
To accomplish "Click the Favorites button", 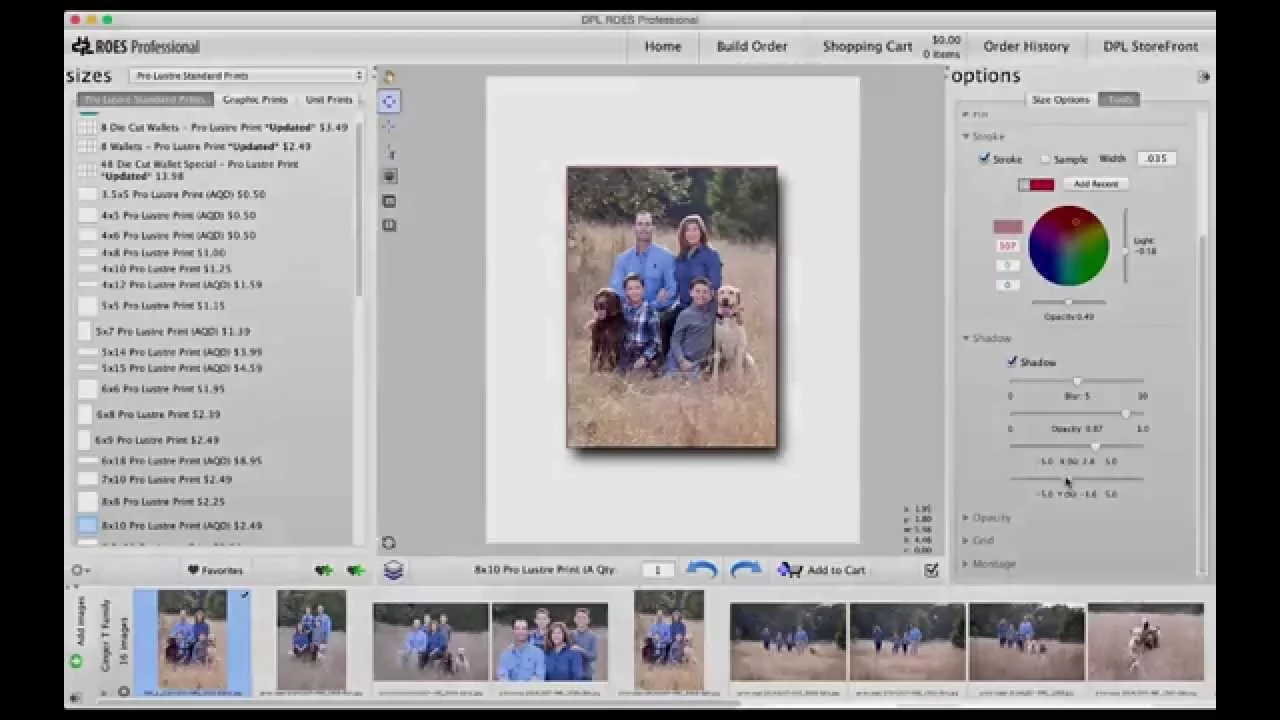I will tap(215, 570).
